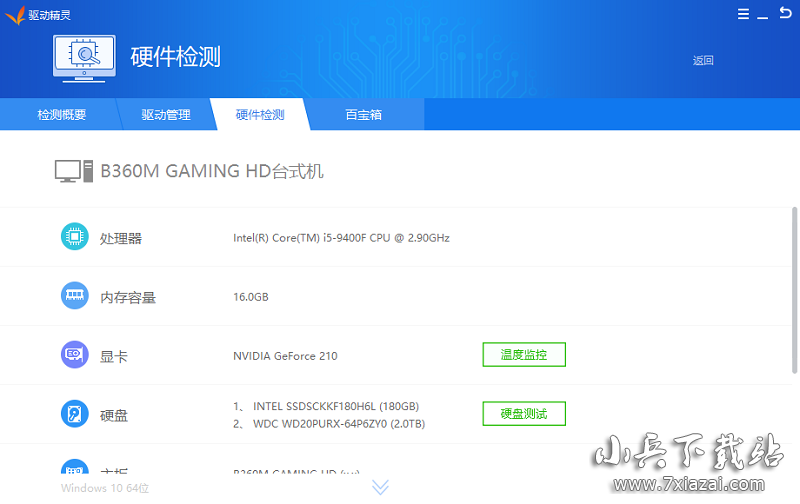Click the 处理器 CPU icon
This screenshot has height=504, width=800.
[x=74, y=236]
